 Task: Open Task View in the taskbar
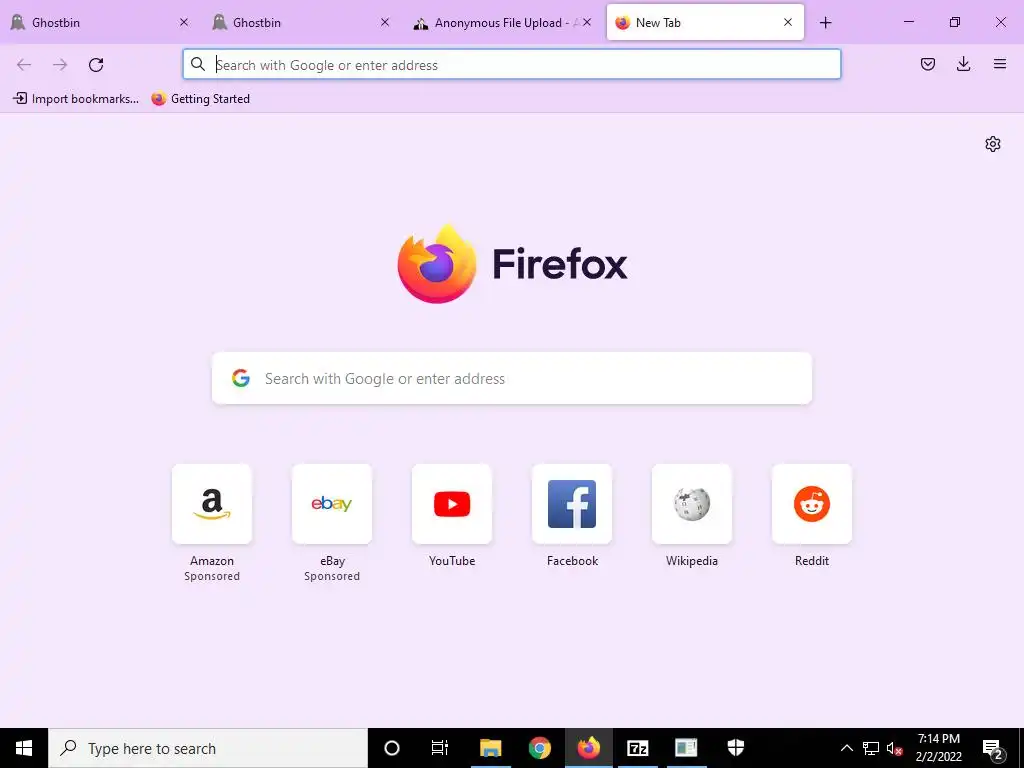pos(440,748)
